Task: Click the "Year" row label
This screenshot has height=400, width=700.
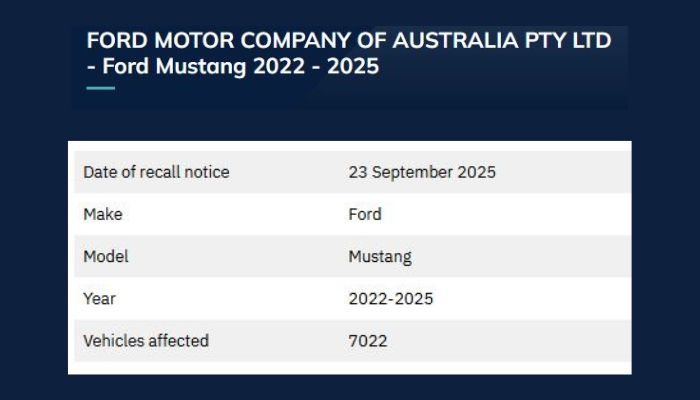Action: (x=100, y=298)
